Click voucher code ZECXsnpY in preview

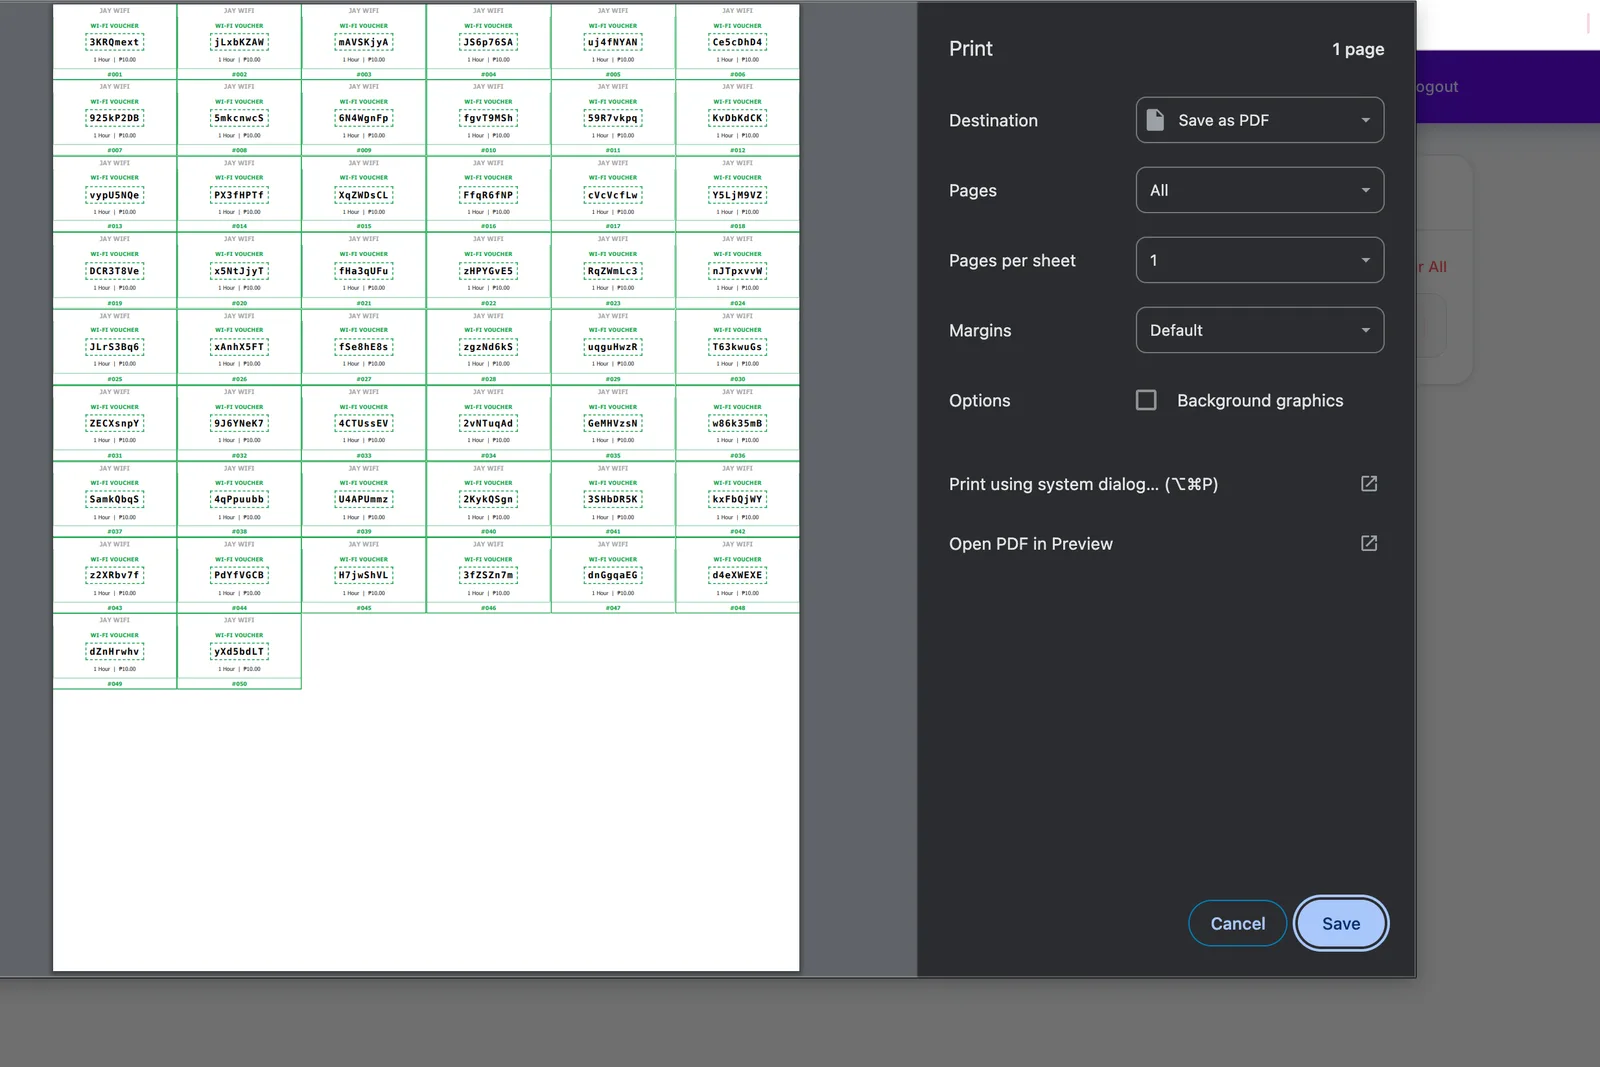coord(115,423)
